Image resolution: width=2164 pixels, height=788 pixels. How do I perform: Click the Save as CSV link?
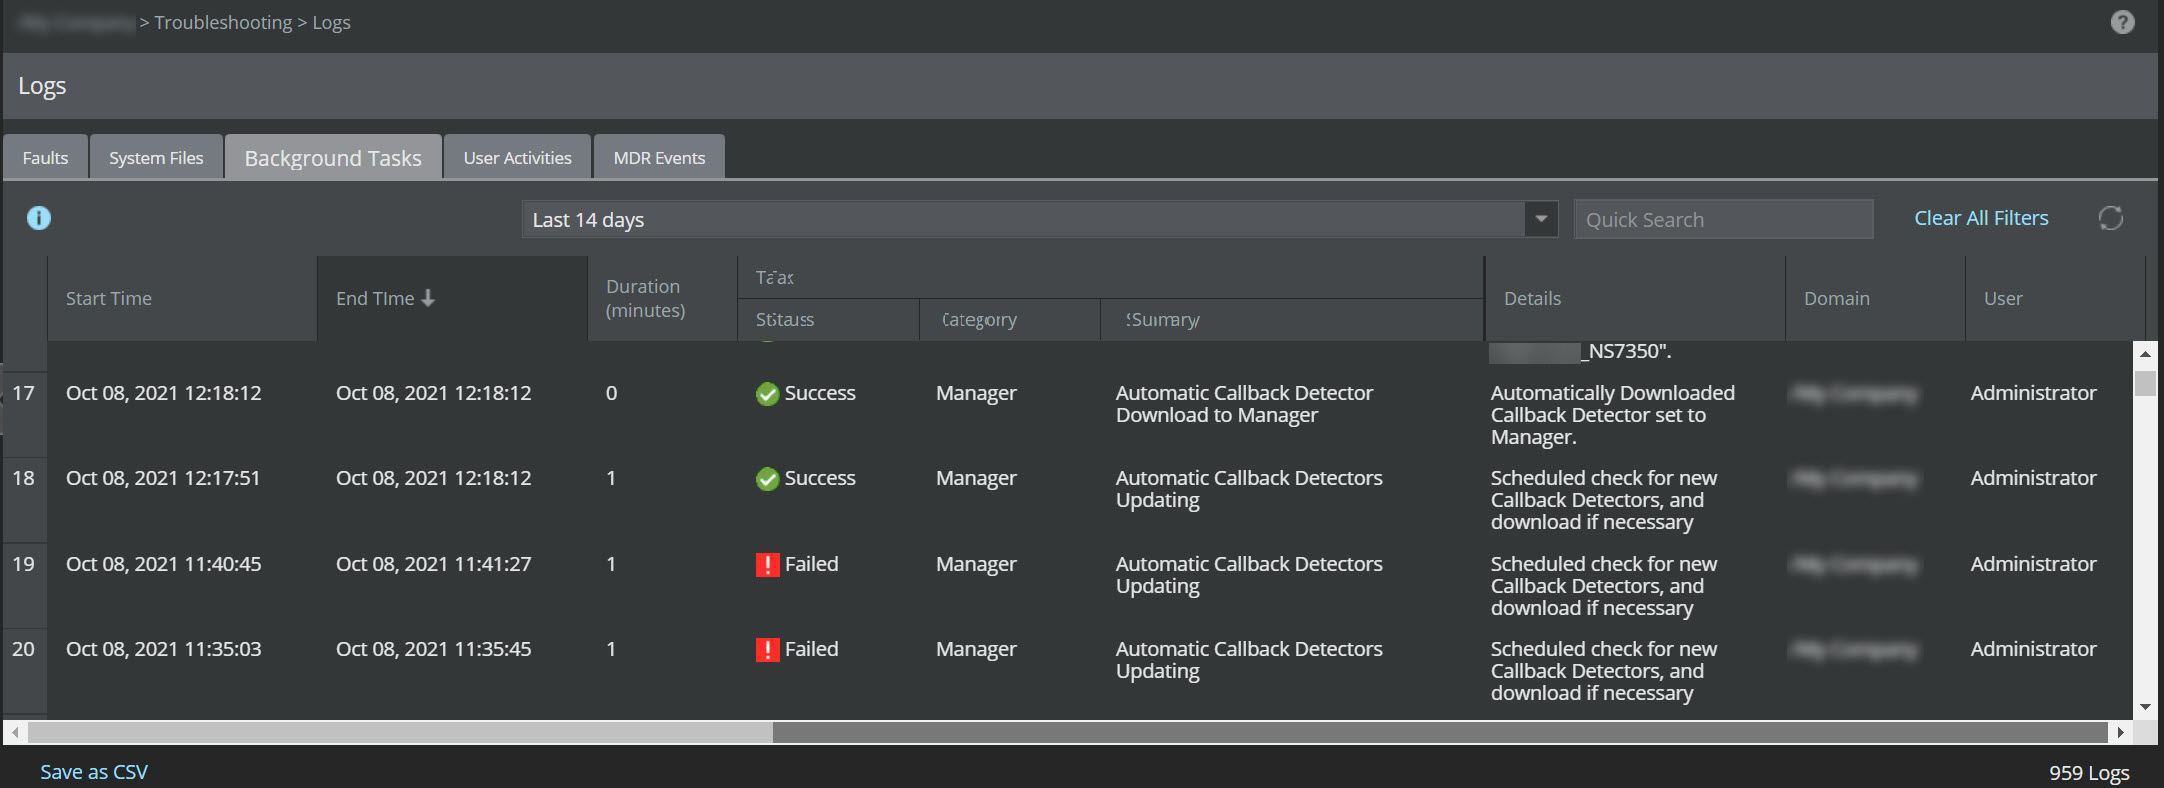(x=94, y=772)
